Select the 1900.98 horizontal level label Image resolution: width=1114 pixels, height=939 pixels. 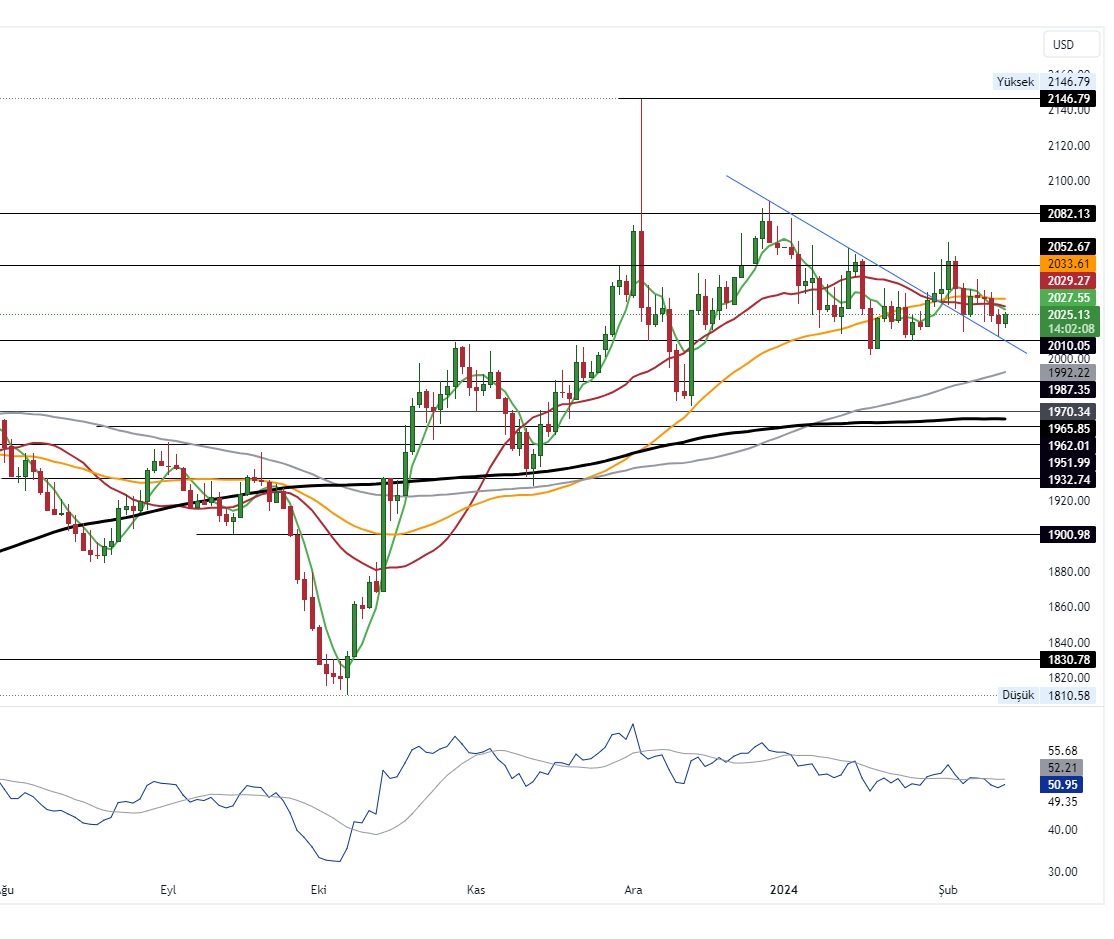[1069, 535]
